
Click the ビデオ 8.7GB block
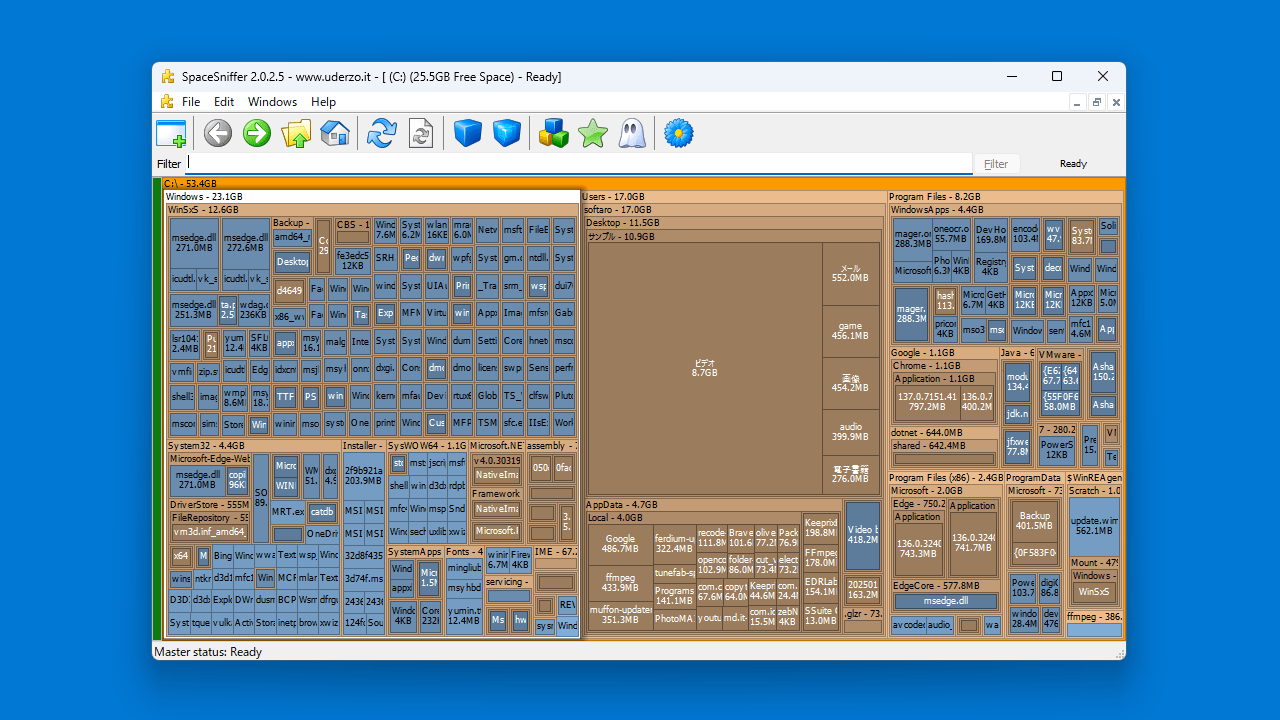point(704,367)
